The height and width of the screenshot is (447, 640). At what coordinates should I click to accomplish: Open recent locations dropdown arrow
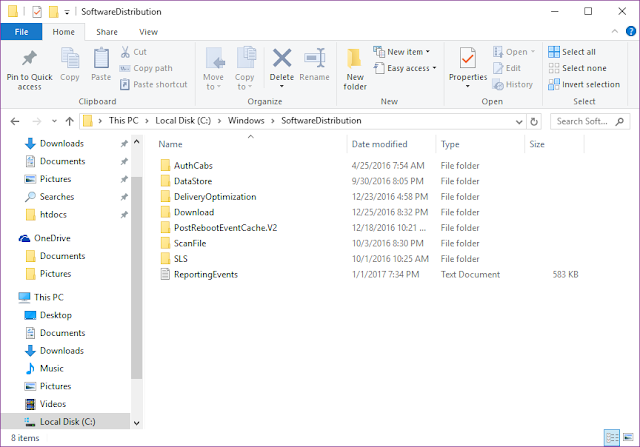[x=54, y=121]
